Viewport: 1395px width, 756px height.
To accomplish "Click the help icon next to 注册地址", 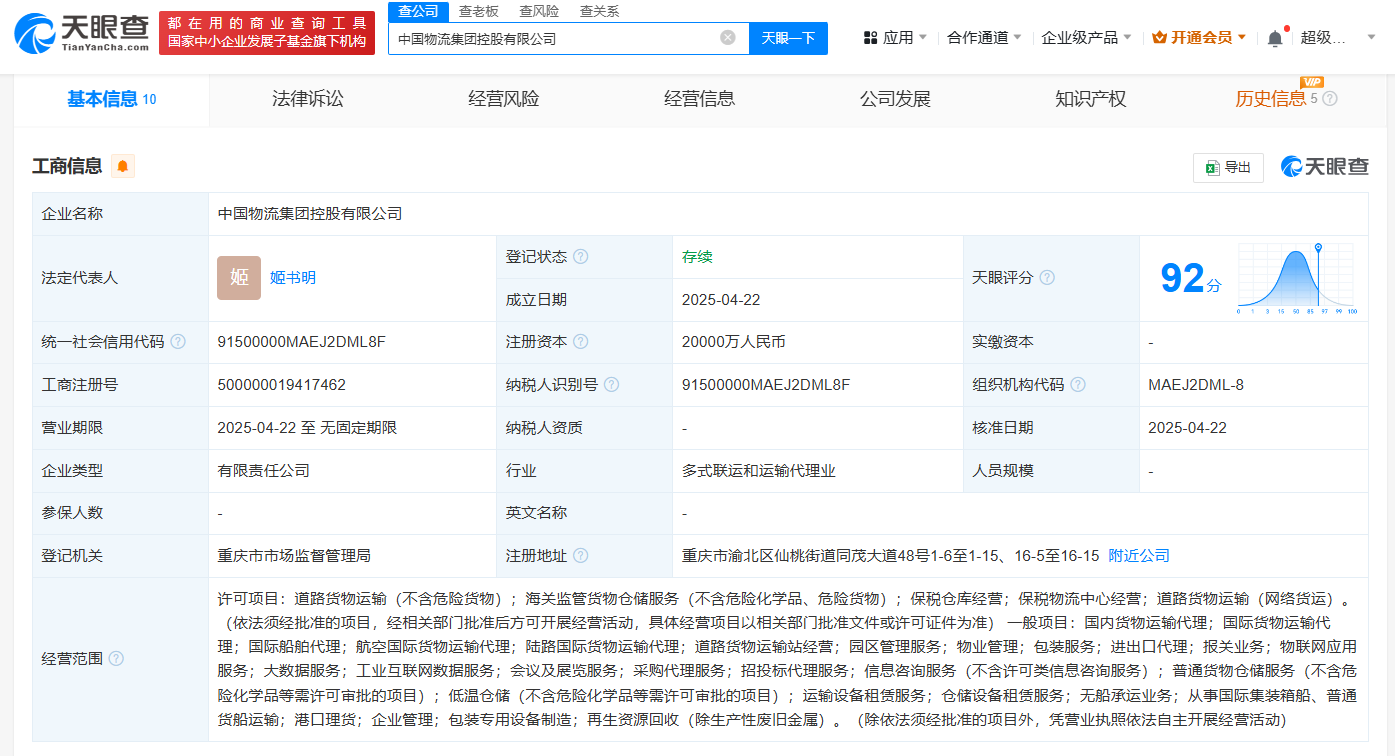I will (x=581, y=556).
